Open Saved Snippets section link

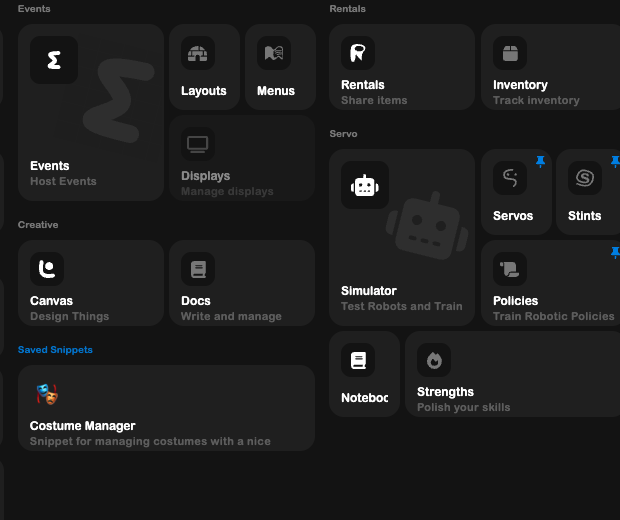click(55, 350)
